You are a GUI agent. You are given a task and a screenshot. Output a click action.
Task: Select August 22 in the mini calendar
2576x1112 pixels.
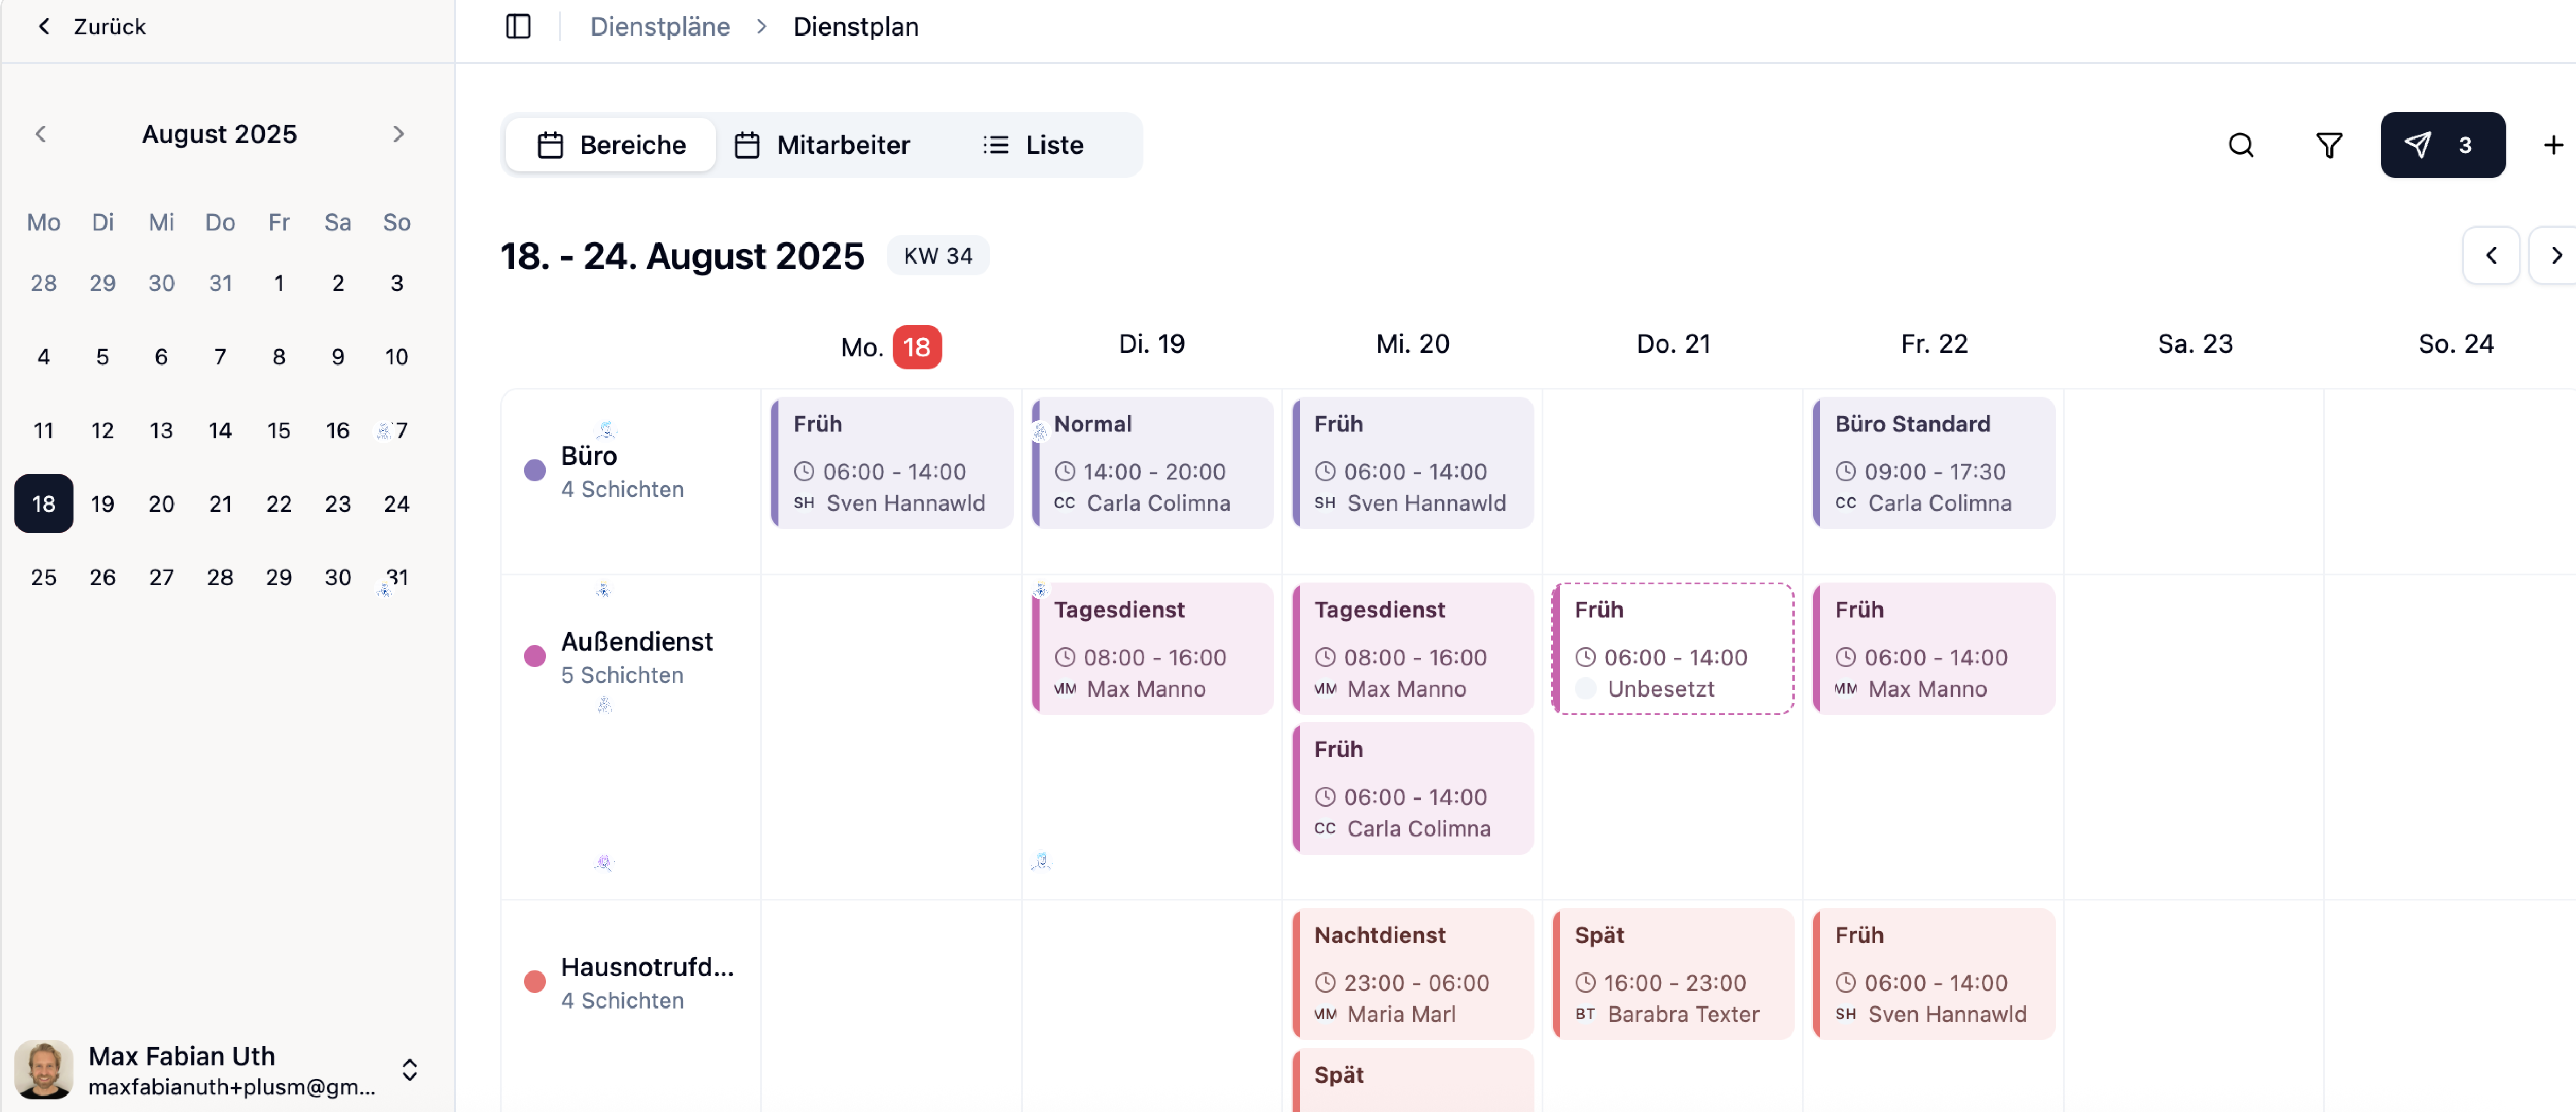tap(279, 503)
